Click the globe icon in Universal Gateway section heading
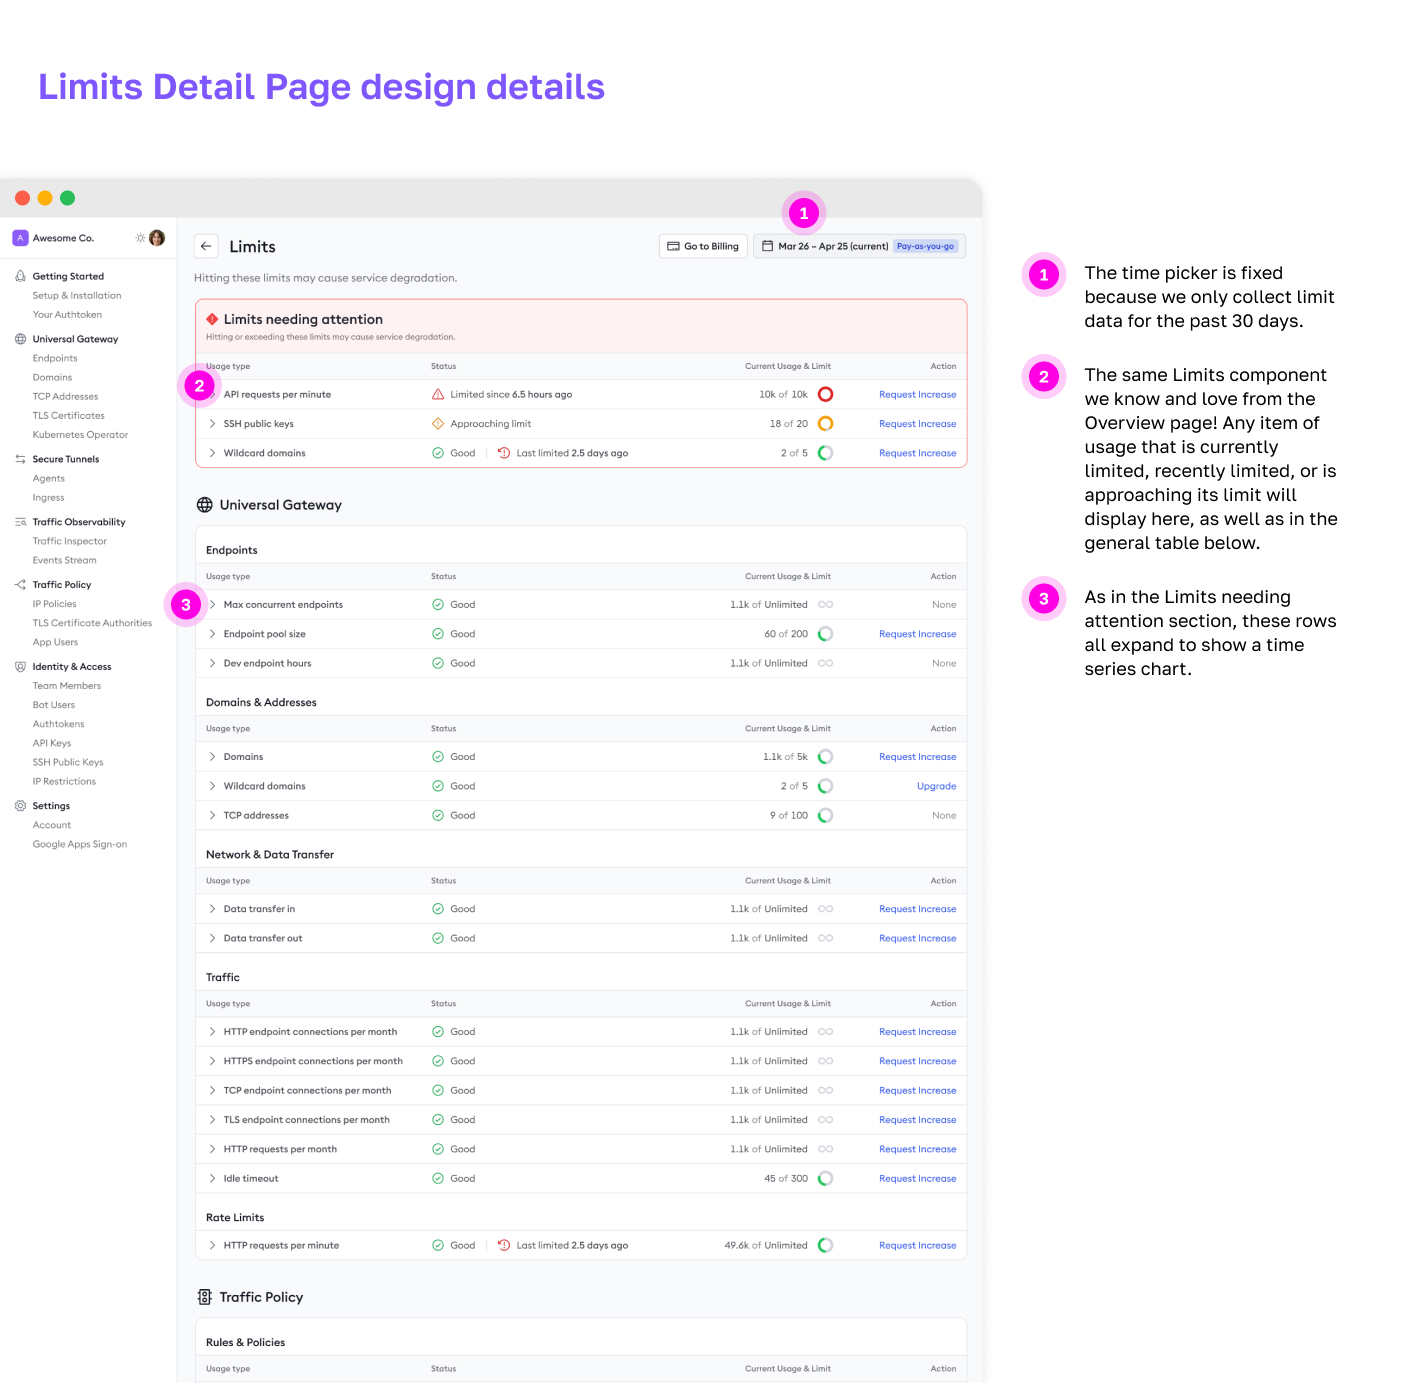Screen dimensions: 1410x1383 pos(204,505)
